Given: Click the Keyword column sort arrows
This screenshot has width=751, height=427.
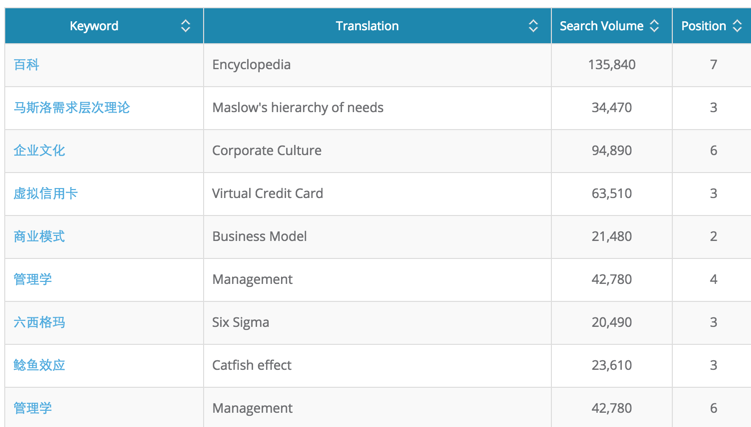Looking at the screenshot, I should (185, 26).
